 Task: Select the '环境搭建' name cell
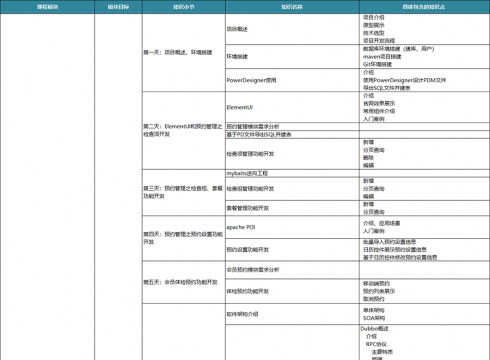click(x=292, y=56)
